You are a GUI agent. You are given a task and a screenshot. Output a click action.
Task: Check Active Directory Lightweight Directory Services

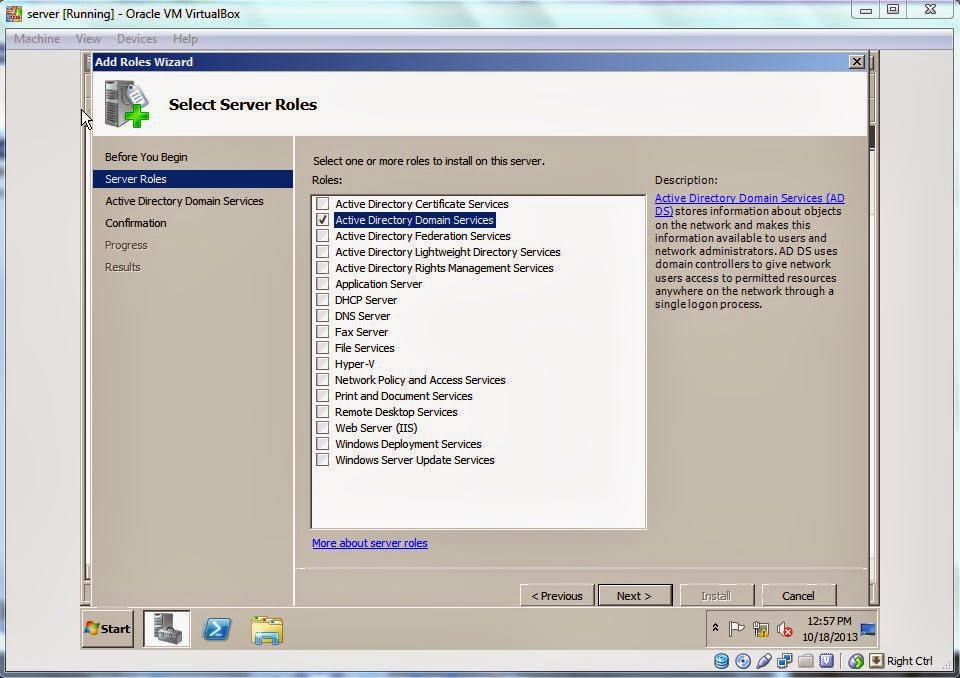(x=323, y=251)
